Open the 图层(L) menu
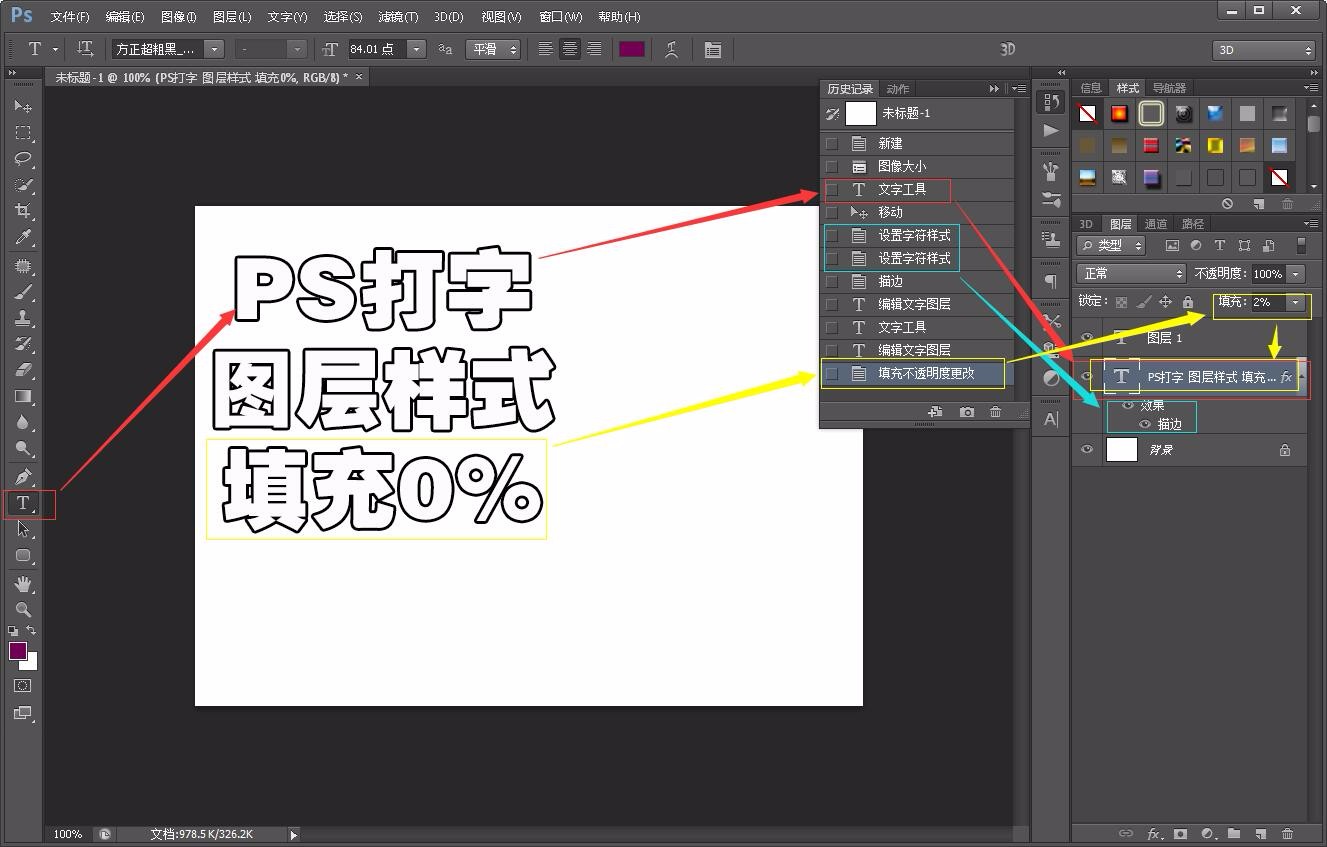 pyautogui.click(x=232, y=17)
